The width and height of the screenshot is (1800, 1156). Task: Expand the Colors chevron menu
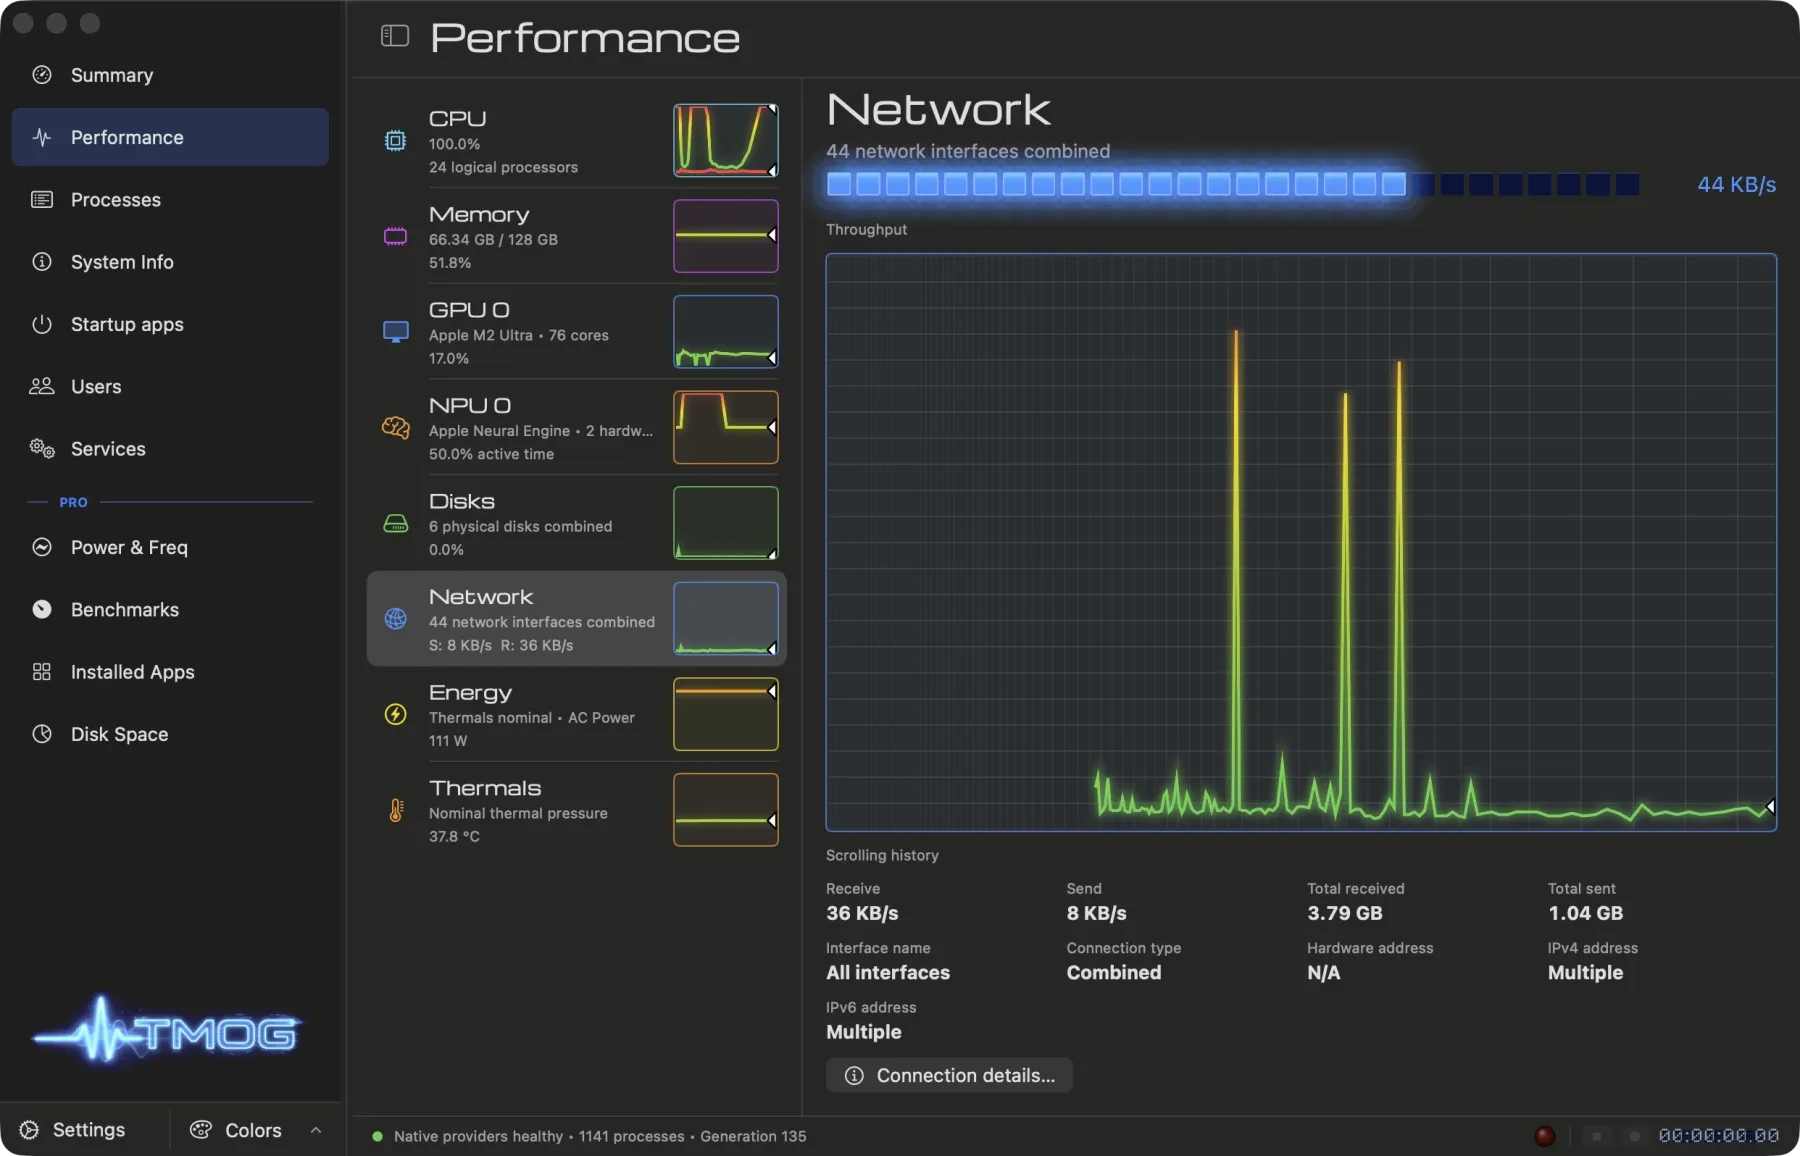click(316, 1130)
